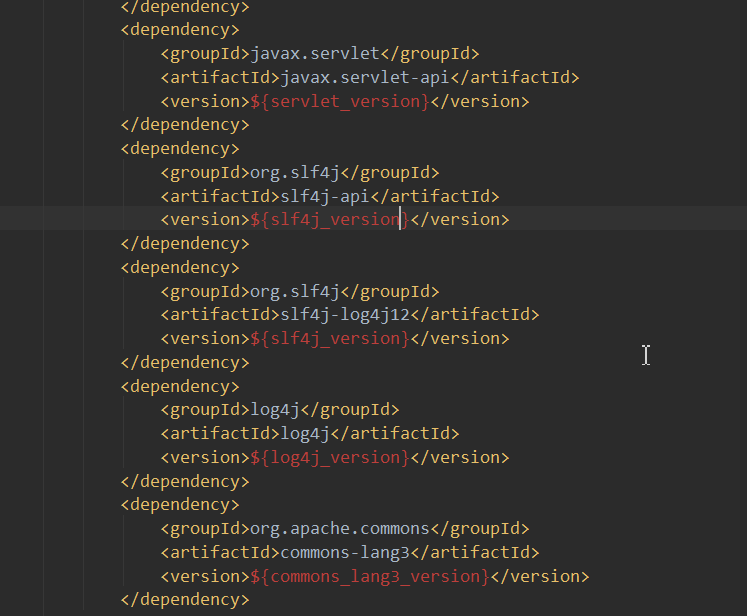
Task: Click org.slf4j groupId above slf4j-log4j12
Action: tap(294, 291)
